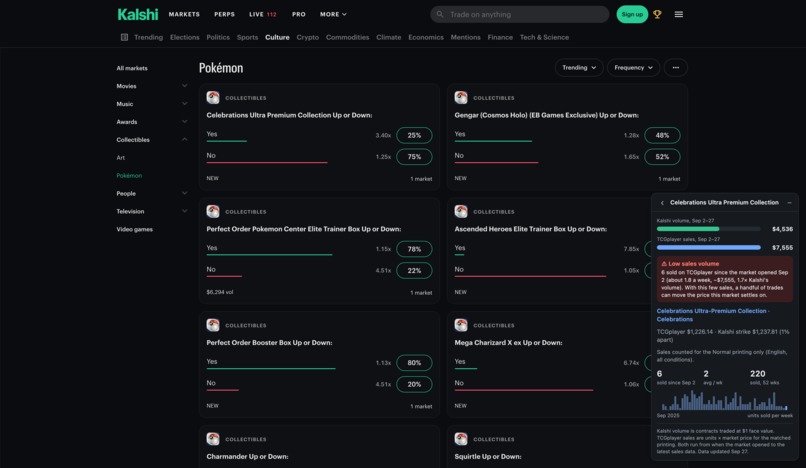Open the PERPS top menu
Viewport: 806px width, 468px height.
pos(224,14)
